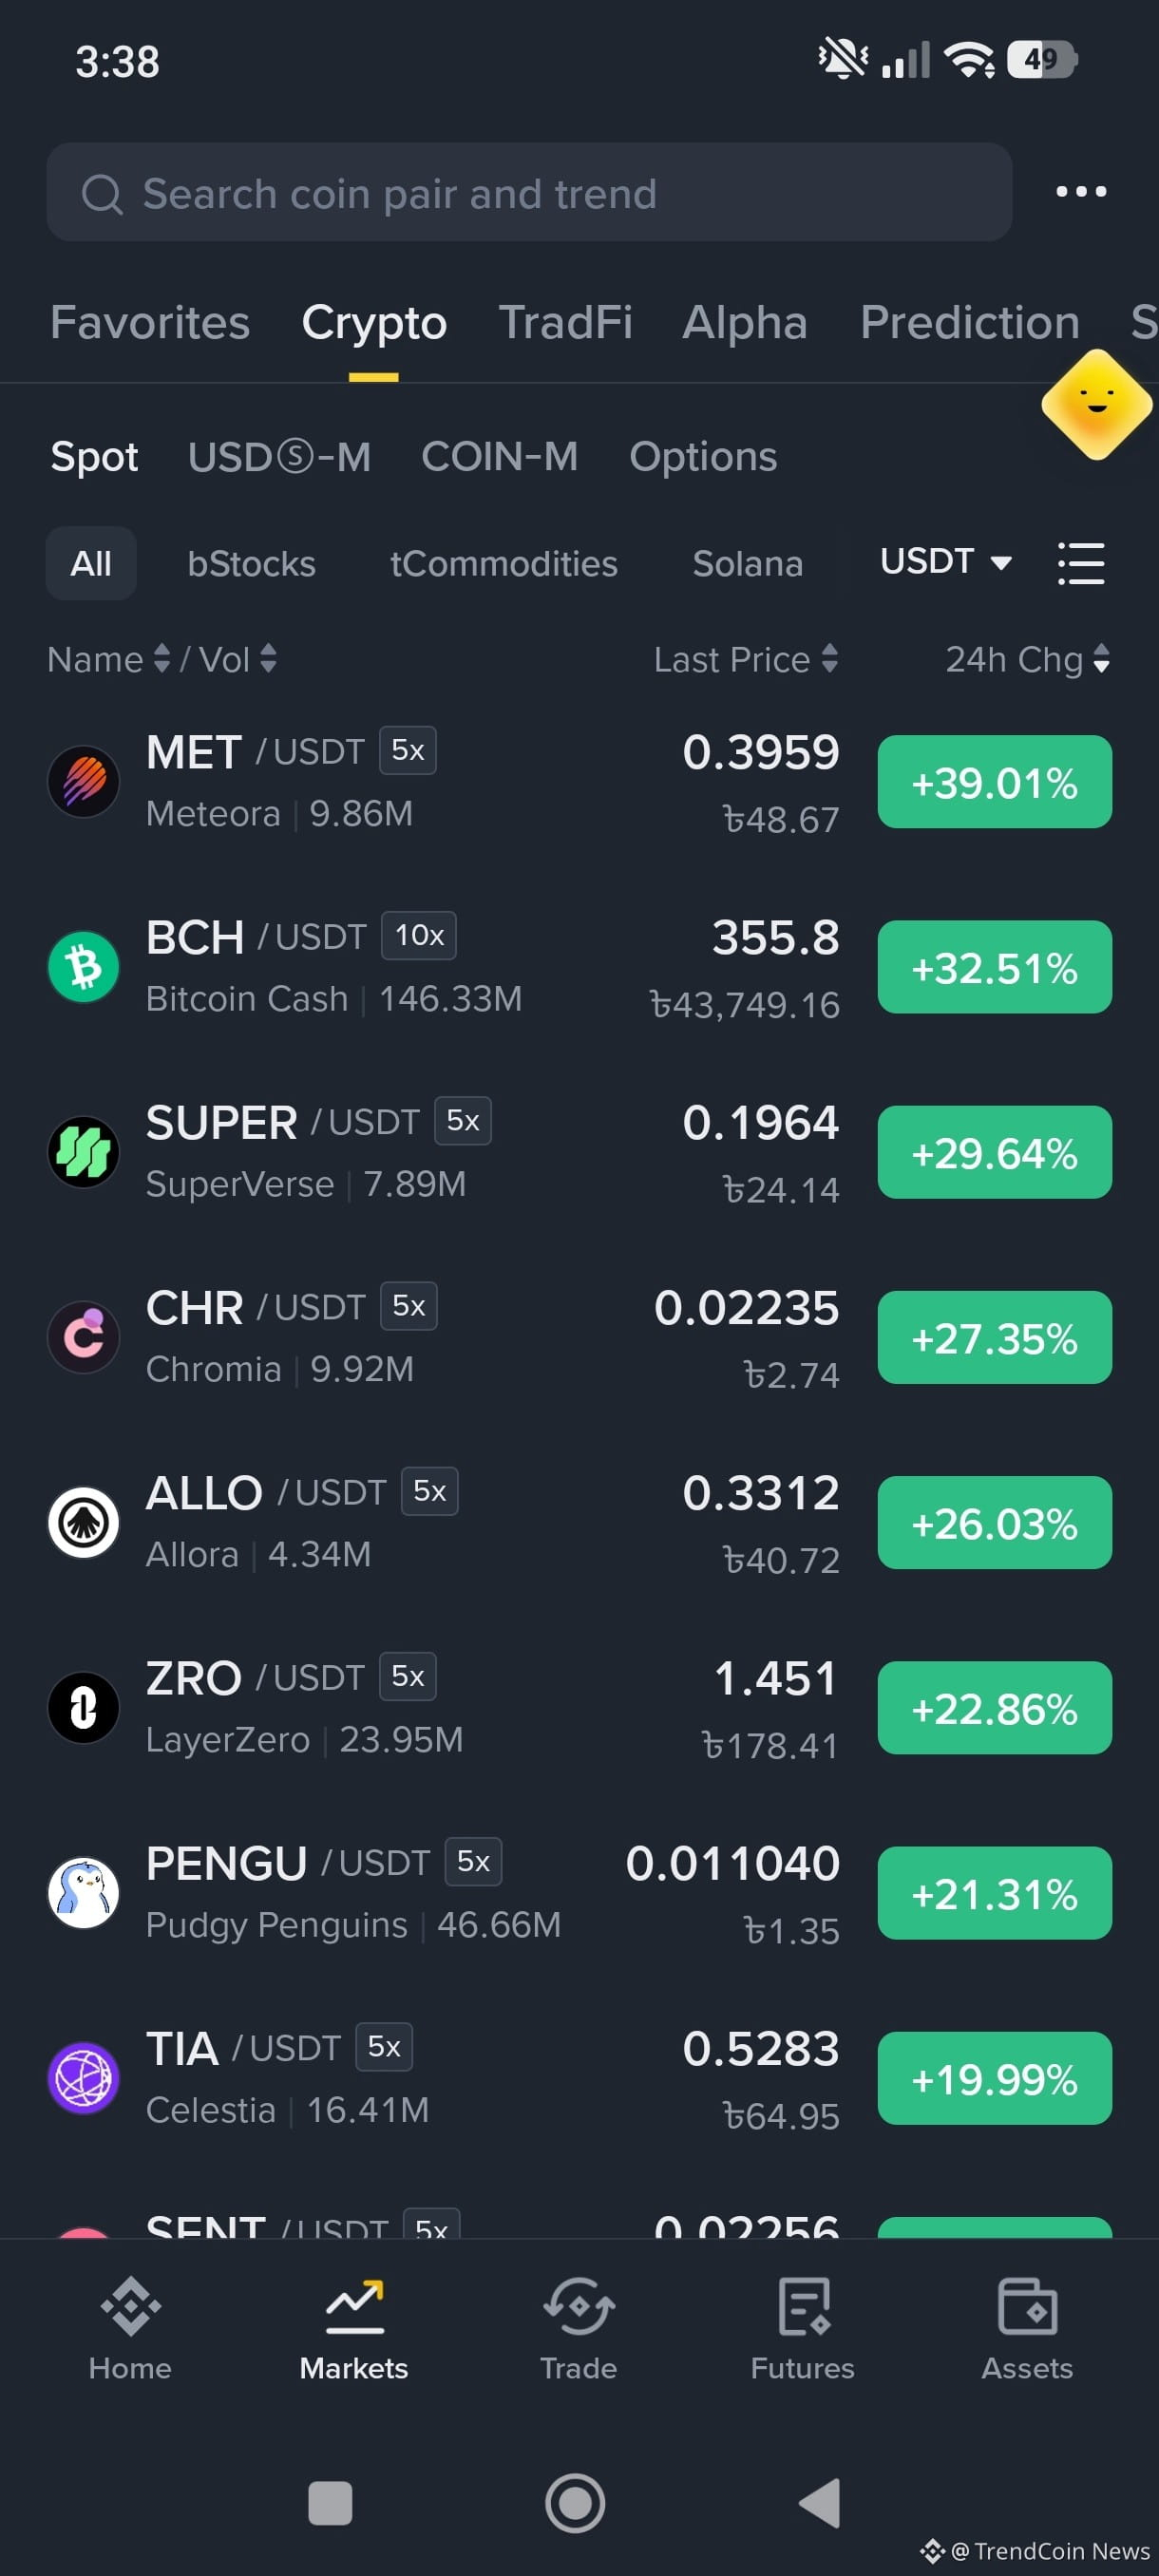This screenshot has width=1159, height=2576.
Task: Tap the +39.01% change button for MET
Action: [x=995, y=782]
